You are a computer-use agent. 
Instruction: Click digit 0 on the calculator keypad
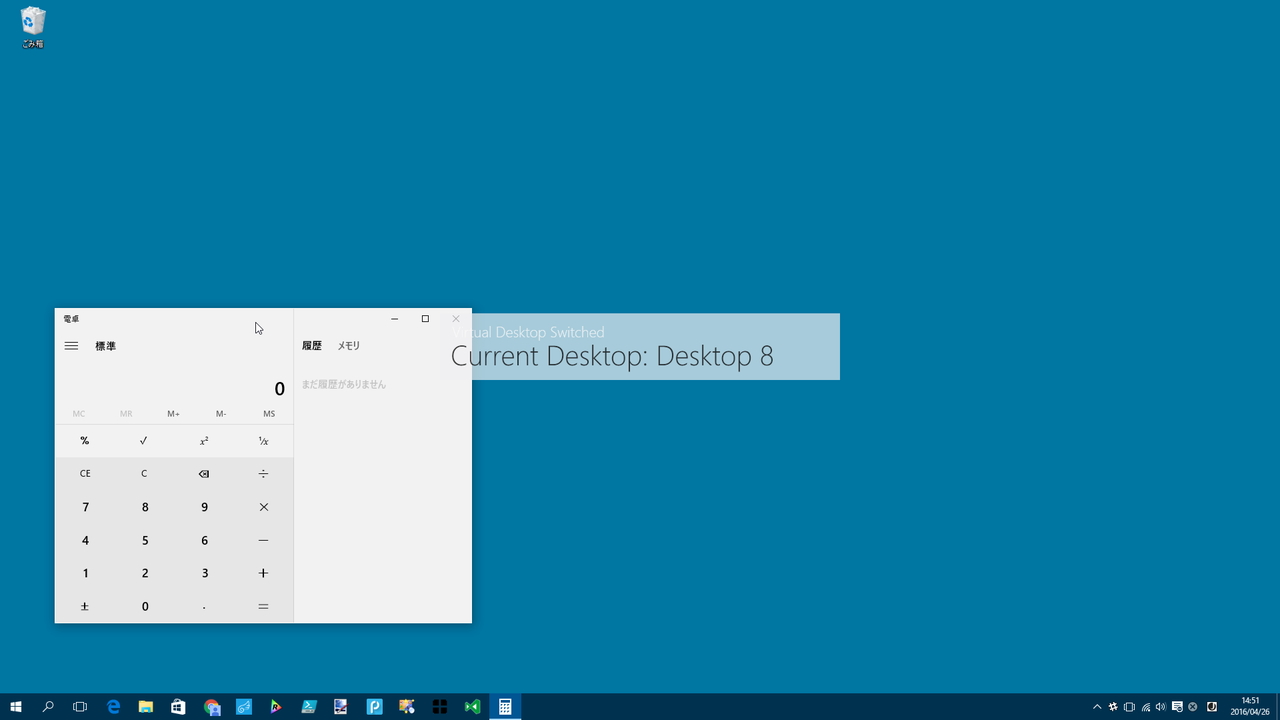(x=144, y=606)
